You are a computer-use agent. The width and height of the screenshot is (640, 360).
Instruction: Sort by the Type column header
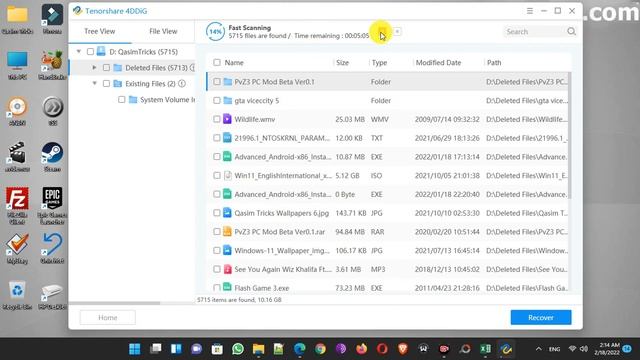coord(380,62)
